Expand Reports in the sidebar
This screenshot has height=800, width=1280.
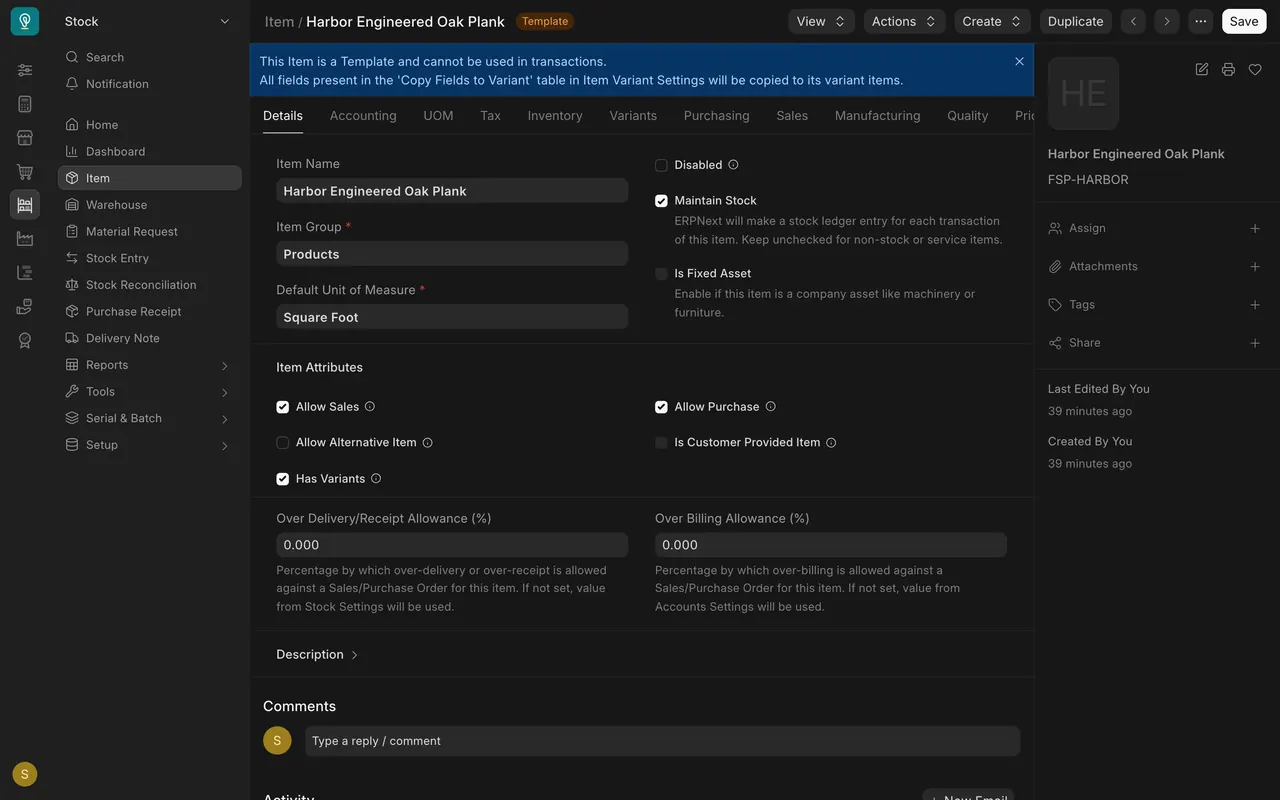click(149, 365)
